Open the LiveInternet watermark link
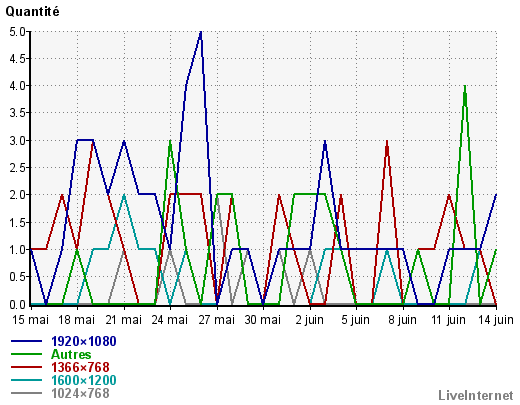The image size is (520, 405). coord(476,395)
